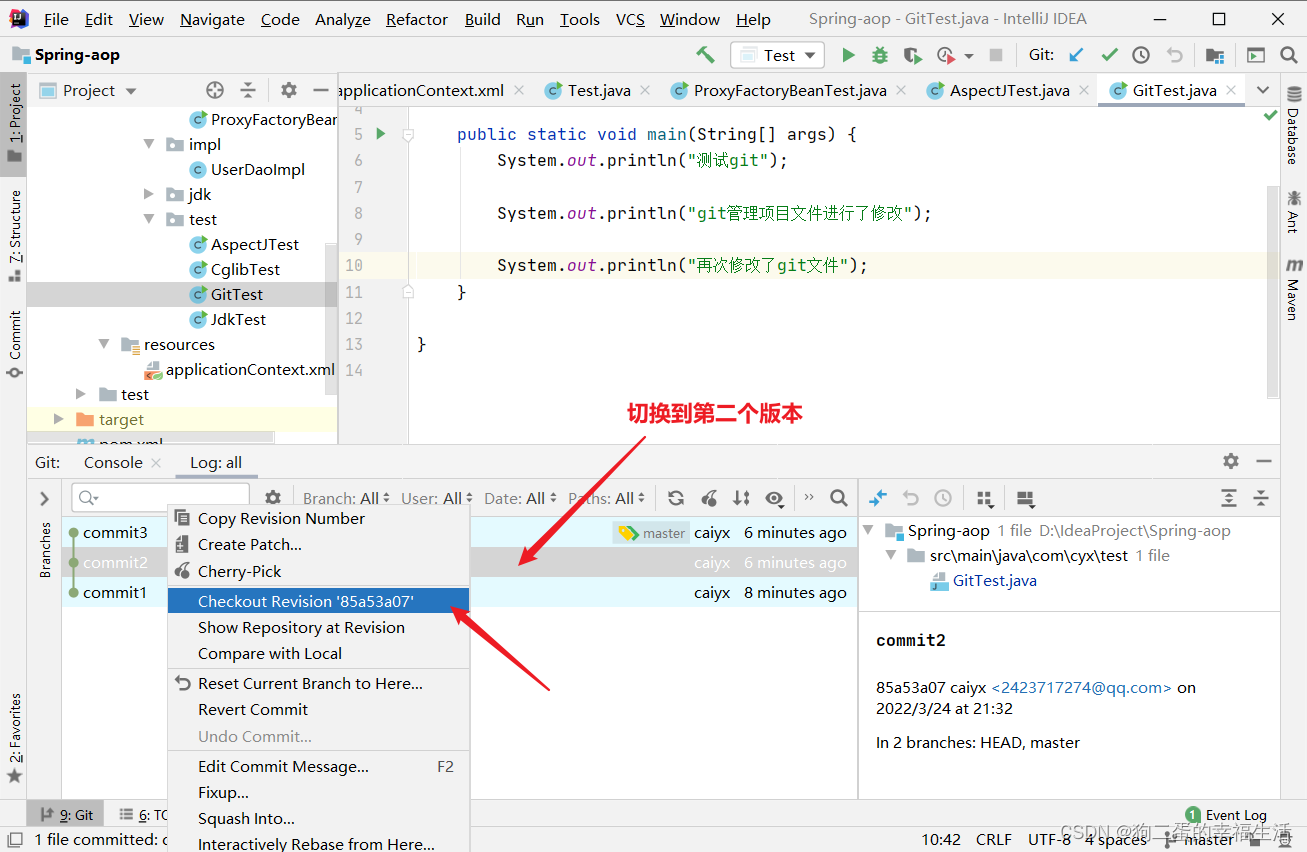Select Revert Commit menu entry
The width and height of the screenshot is (1307, 852).
coord(318,709)
